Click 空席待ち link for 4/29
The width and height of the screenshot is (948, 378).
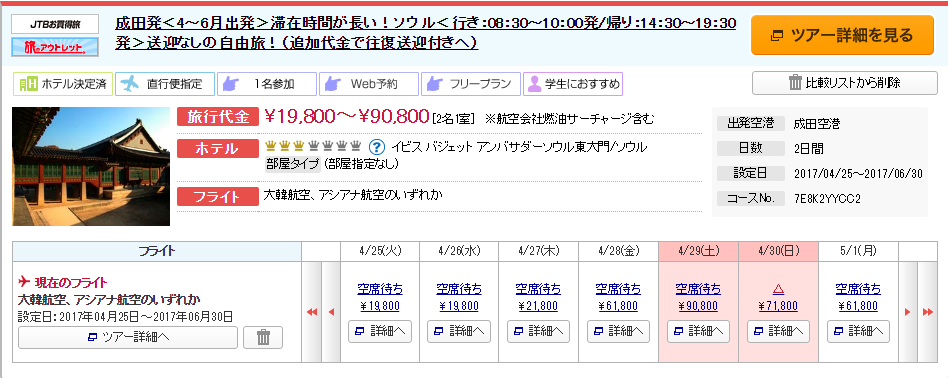coord(698,289)
